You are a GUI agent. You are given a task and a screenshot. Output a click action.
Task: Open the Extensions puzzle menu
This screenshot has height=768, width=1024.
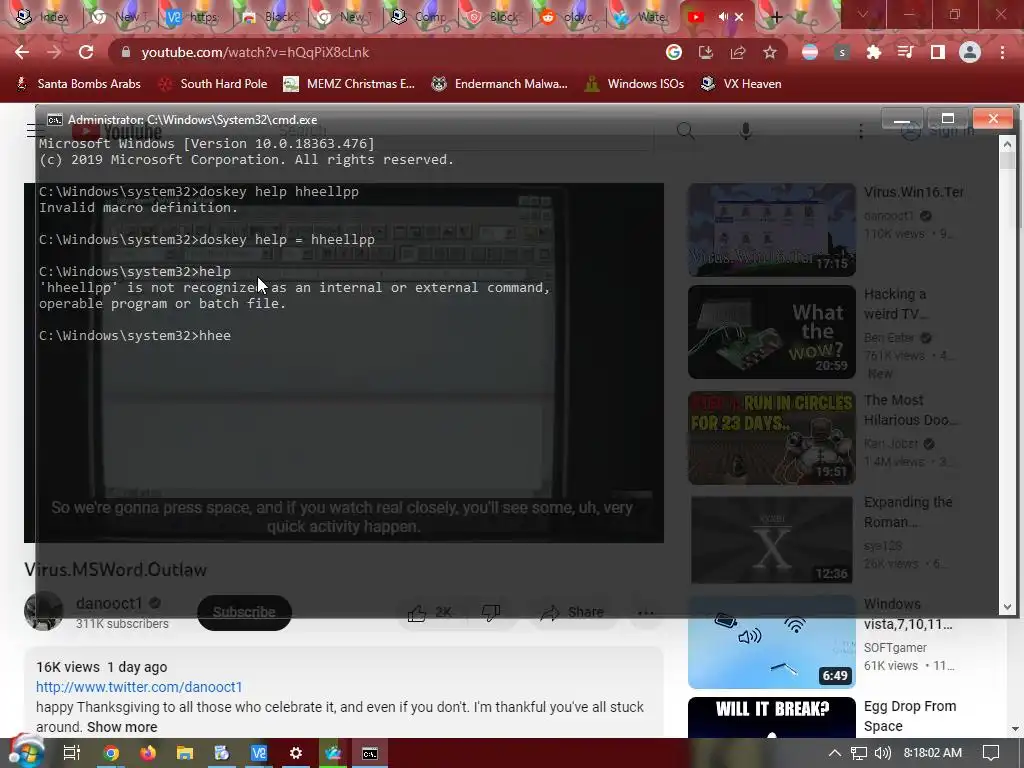(x=874, y=52)
